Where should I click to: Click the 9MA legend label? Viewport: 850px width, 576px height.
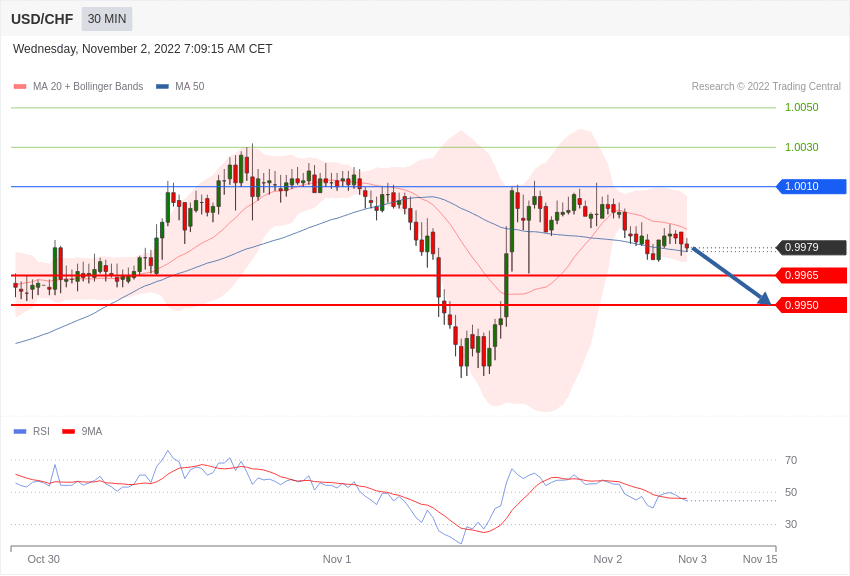92,431
